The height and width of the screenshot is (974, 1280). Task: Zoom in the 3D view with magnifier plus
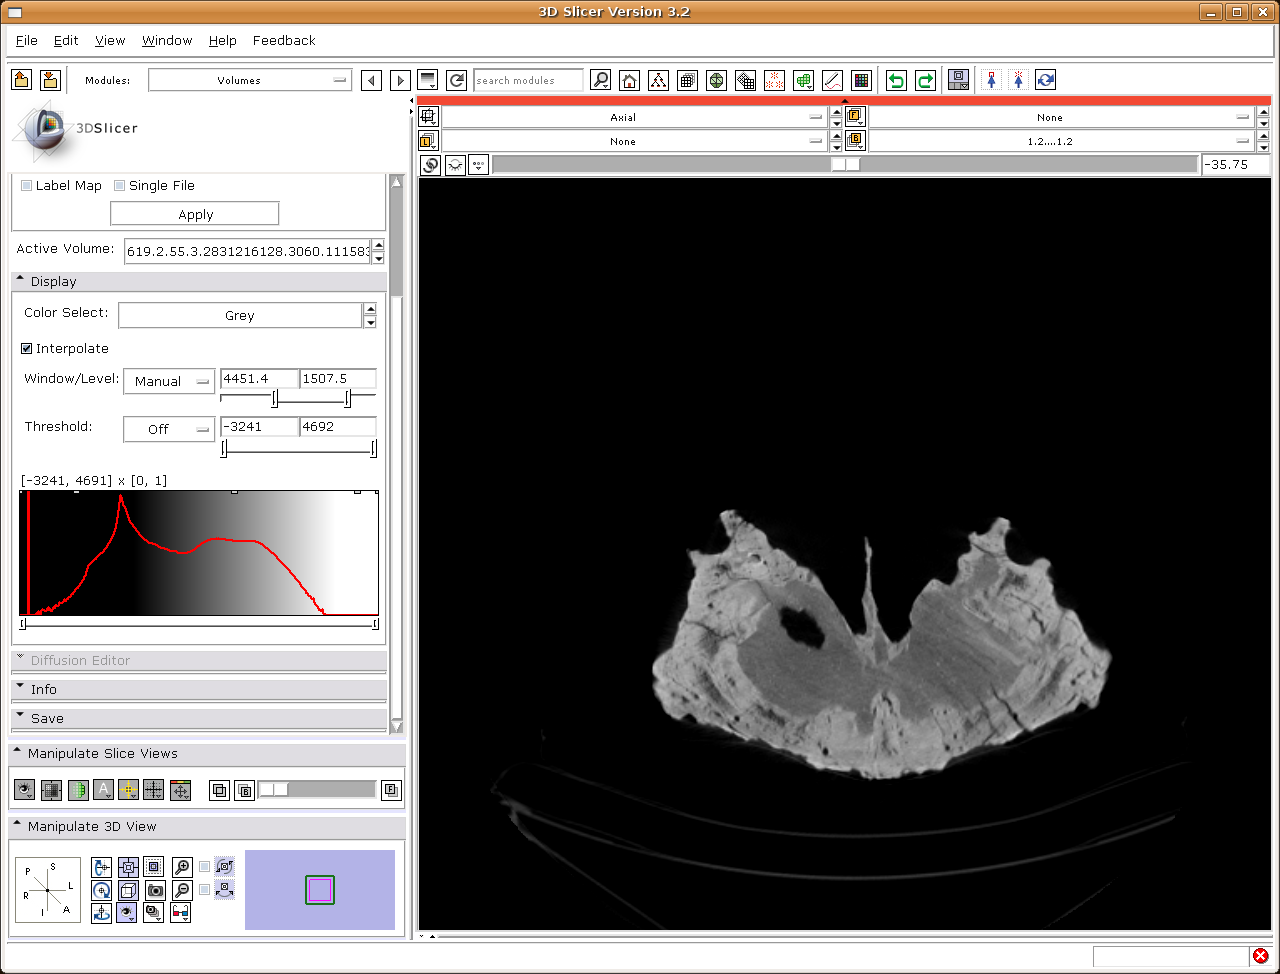pyautogui.click(x=182, y=867)
